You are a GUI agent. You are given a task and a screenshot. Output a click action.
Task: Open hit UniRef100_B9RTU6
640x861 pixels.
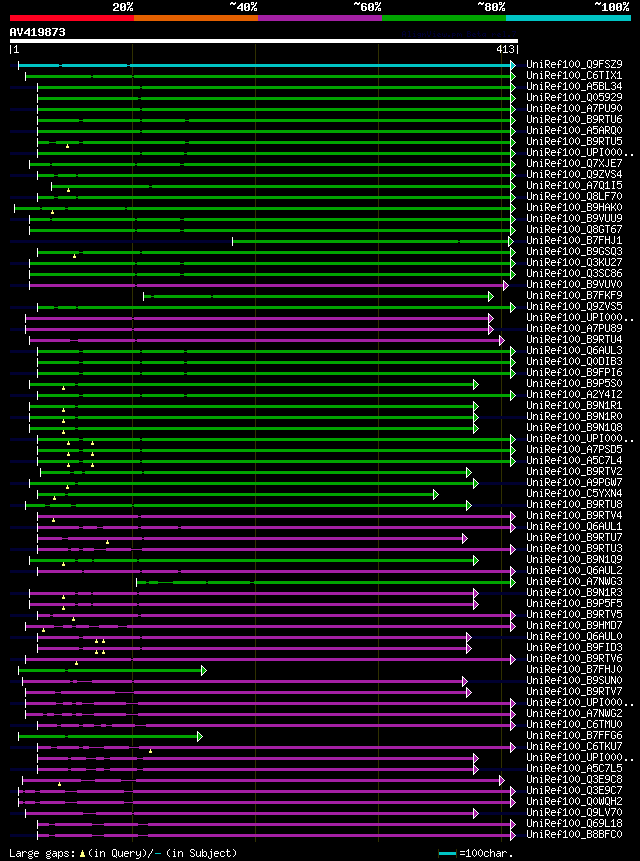[574, 120]
